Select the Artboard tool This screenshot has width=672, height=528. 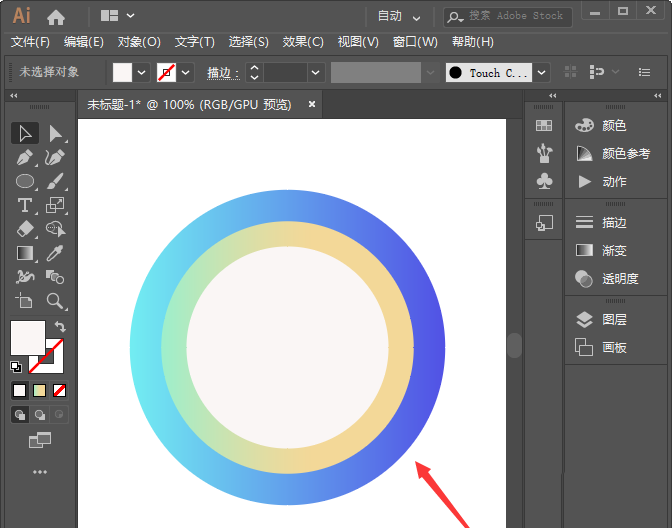point(25,301)
